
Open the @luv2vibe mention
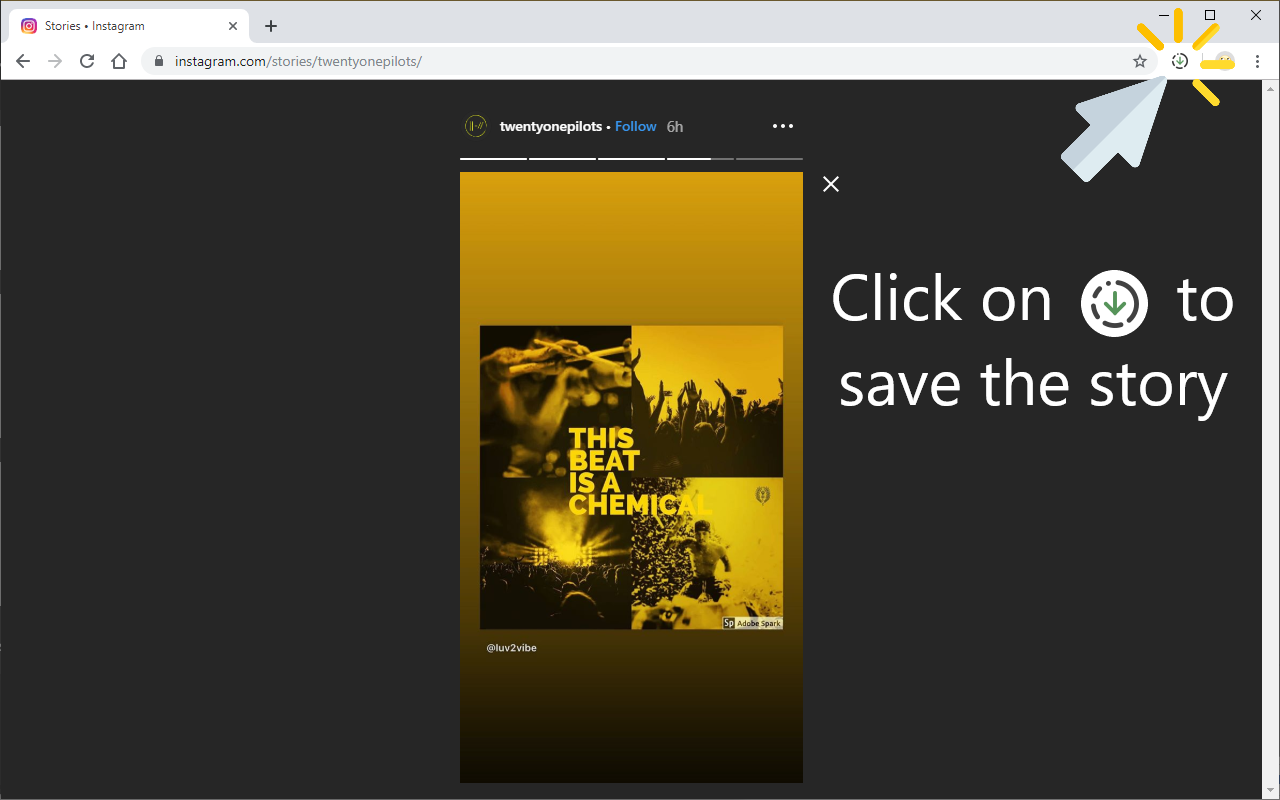click(x=511, y=647)
